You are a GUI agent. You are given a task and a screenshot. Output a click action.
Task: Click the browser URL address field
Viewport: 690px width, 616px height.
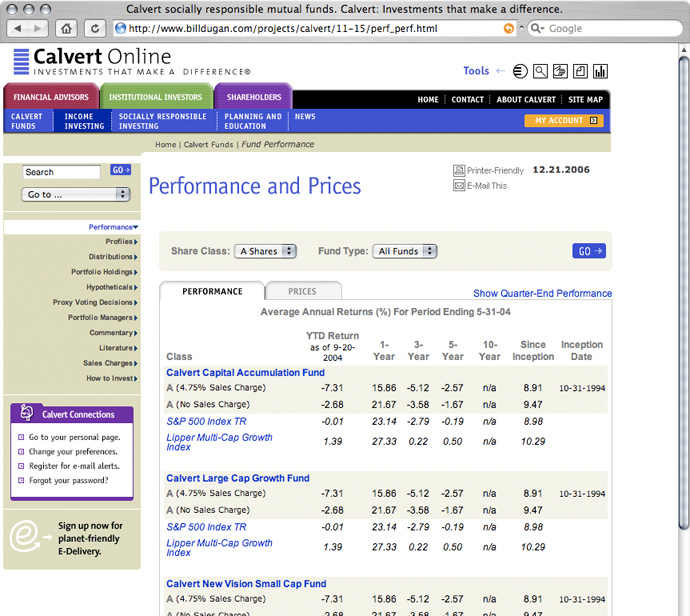[x=315, y=29]
